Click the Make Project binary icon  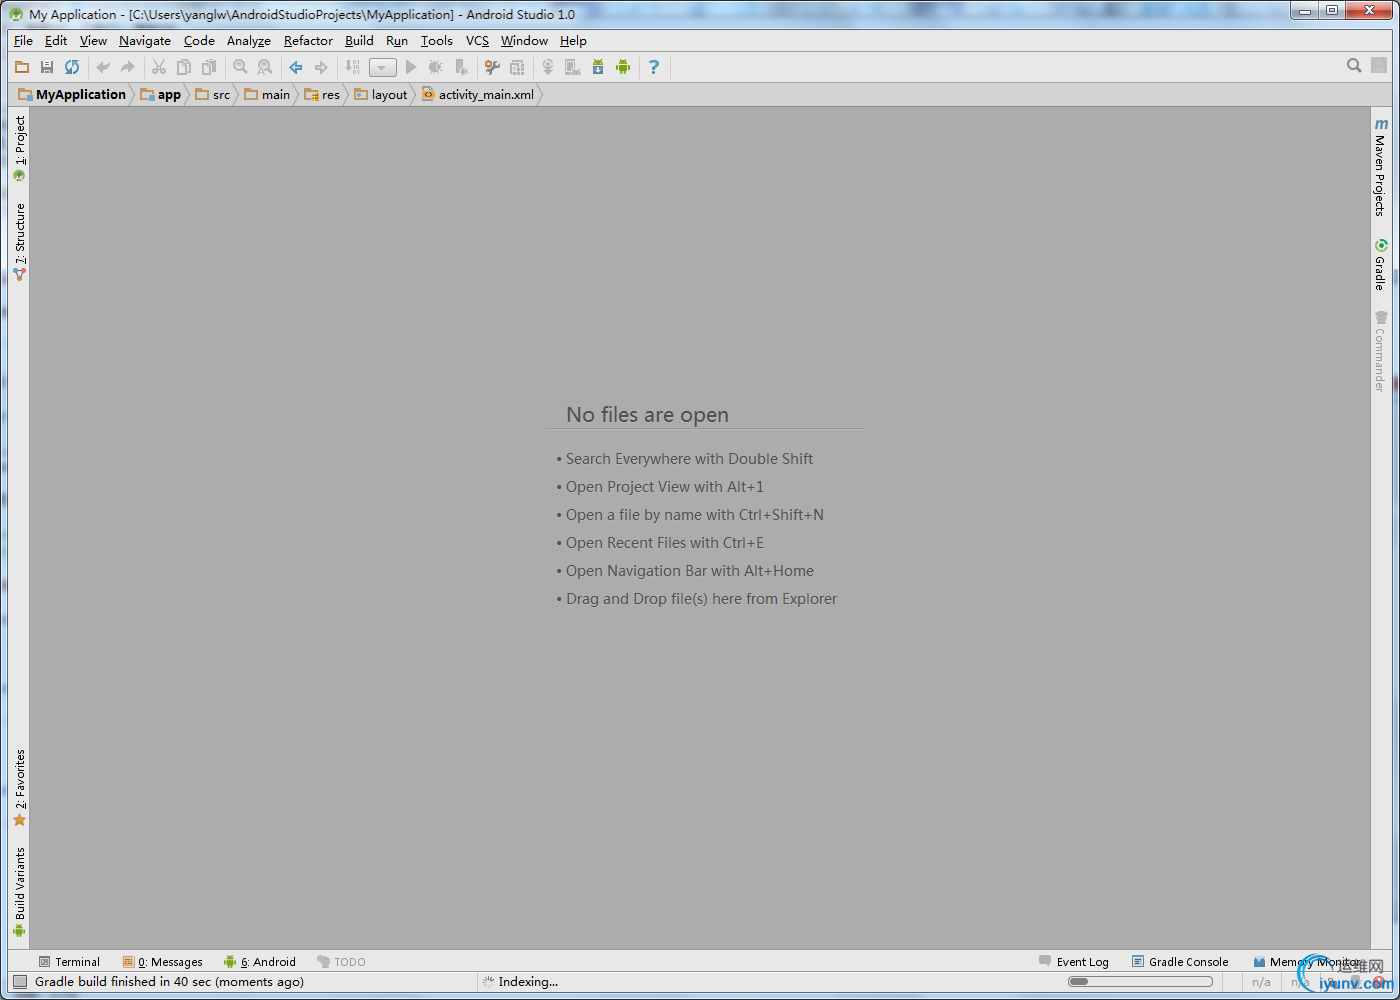pos(352,67)
